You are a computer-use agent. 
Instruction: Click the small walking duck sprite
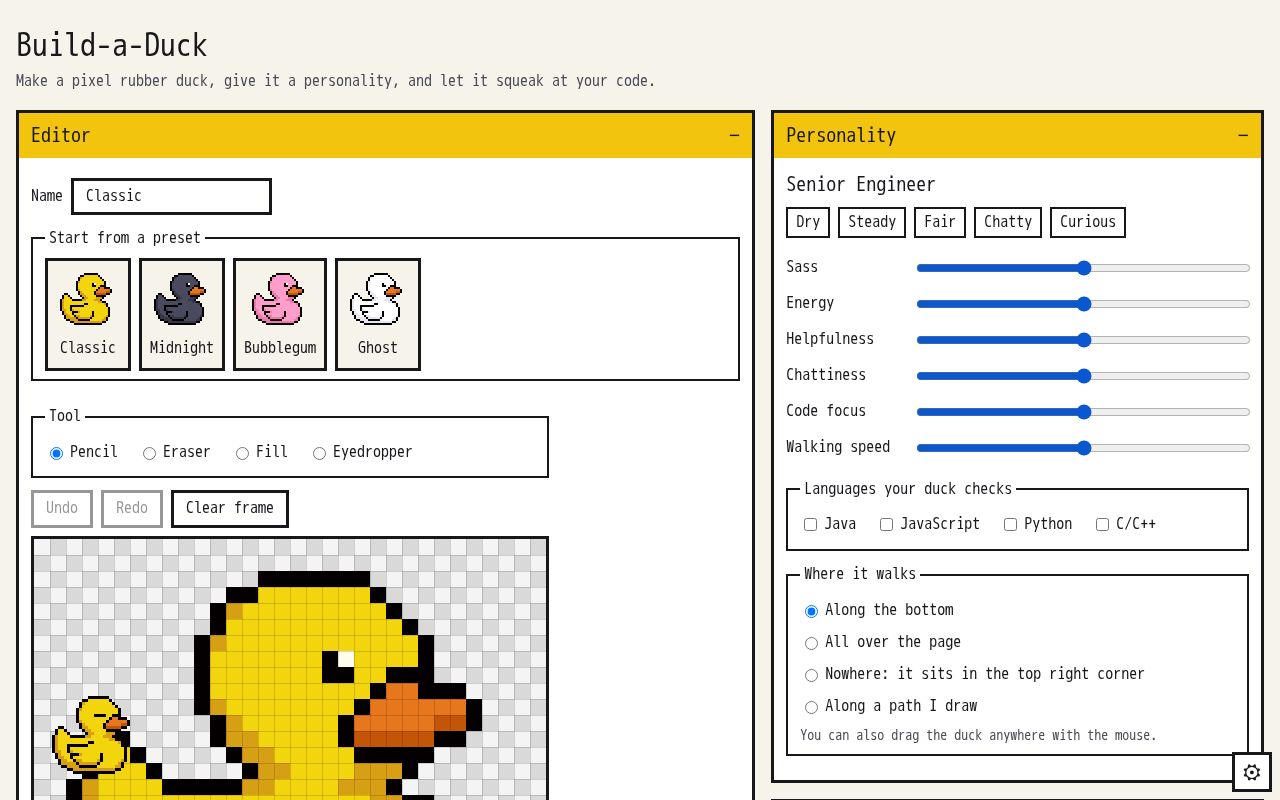pos(91,736)
